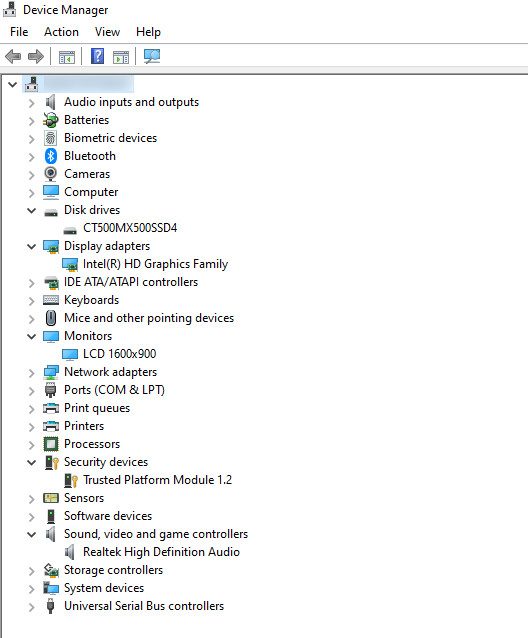Screen dimensions: 528x638
Task: Click the System devices folder icon
Action: tap(51, 588)
